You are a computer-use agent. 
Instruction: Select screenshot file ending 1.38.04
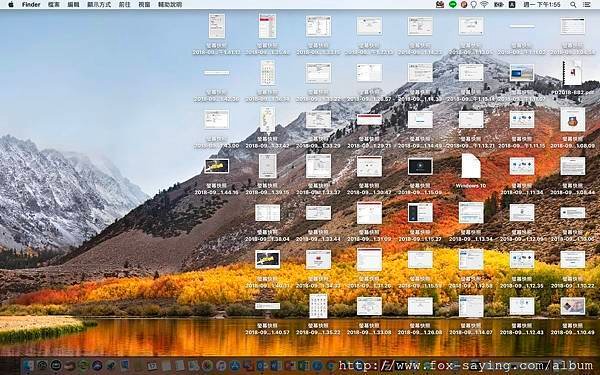(267, 213)
